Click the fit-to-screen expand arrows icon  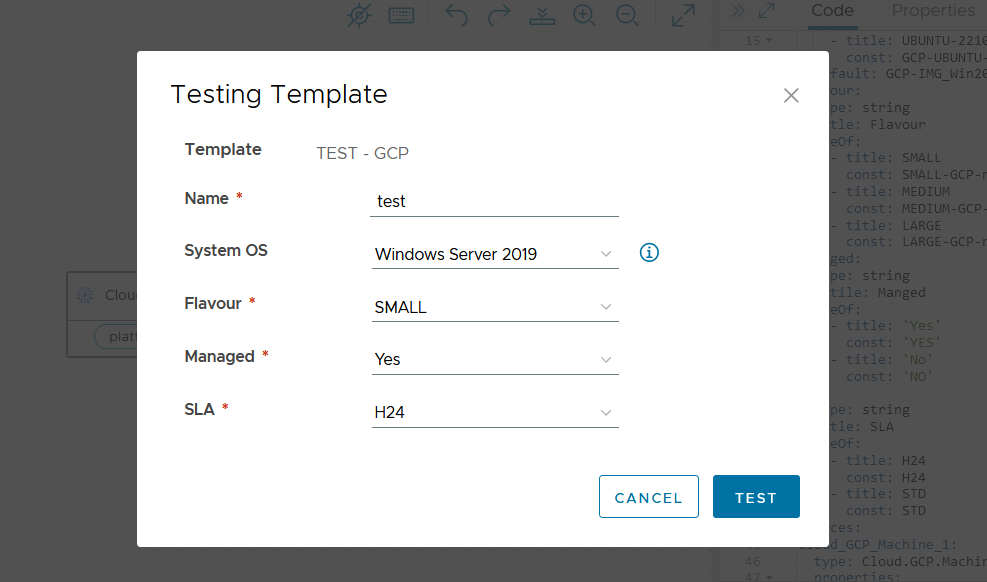point(683,15)
